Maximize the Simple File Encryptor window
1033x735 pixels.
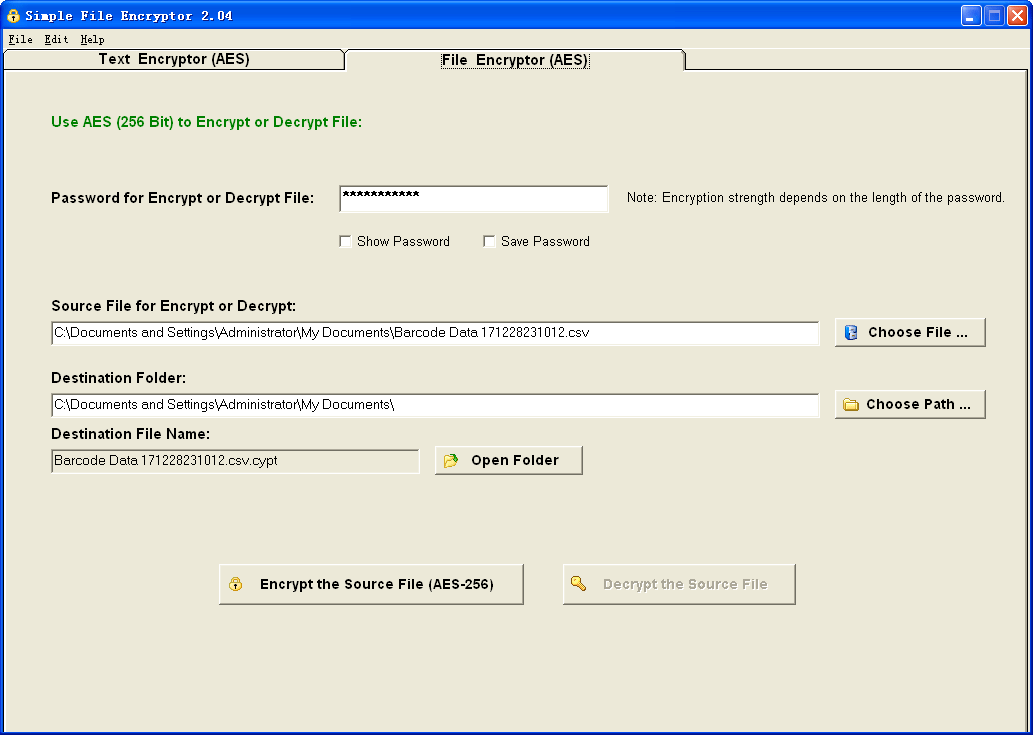(994, 16)
